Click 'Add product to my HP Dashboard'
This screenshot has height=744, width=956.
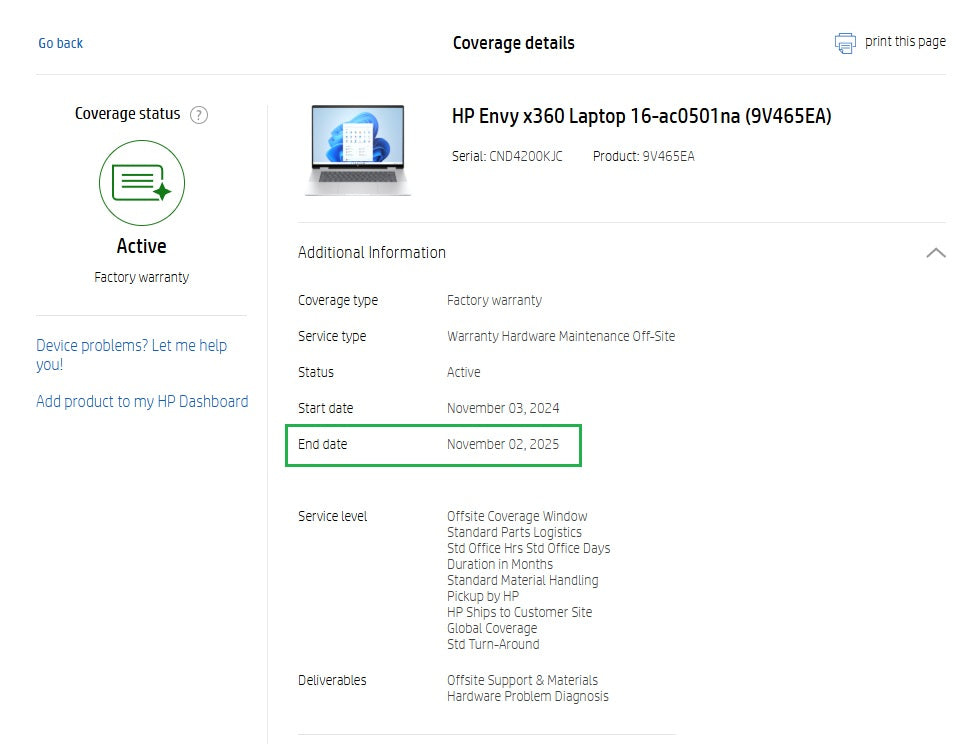tap(142, 401)
